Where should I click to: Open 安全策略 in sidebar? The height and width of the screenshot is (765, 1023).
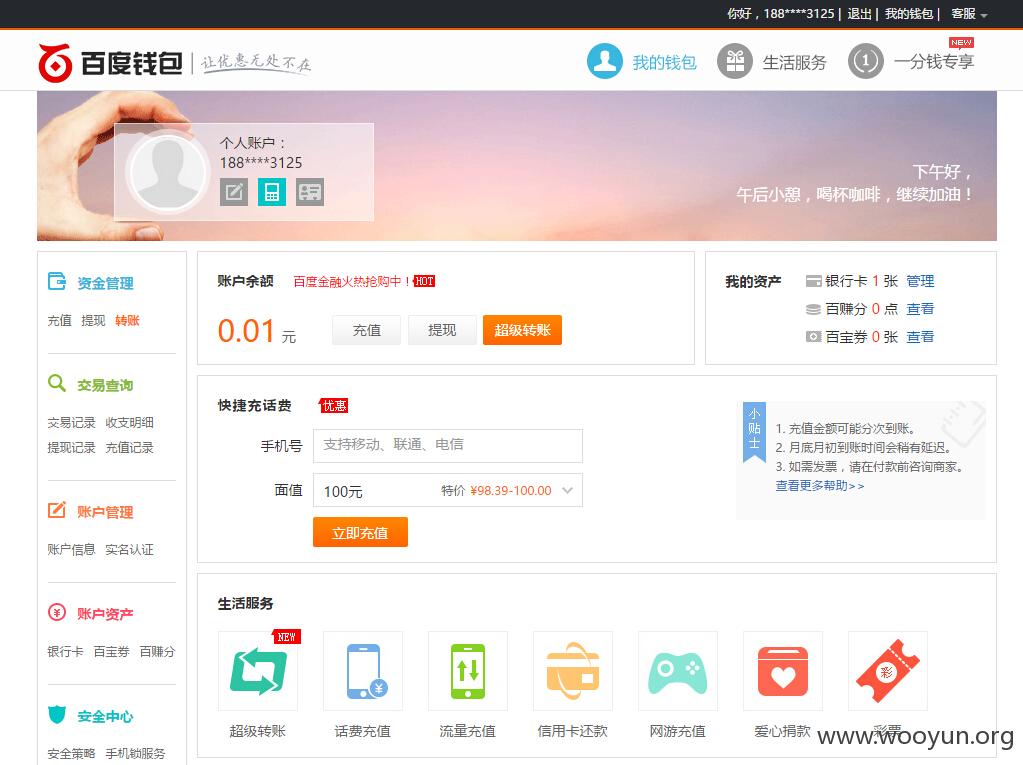[x=71, y=754]
